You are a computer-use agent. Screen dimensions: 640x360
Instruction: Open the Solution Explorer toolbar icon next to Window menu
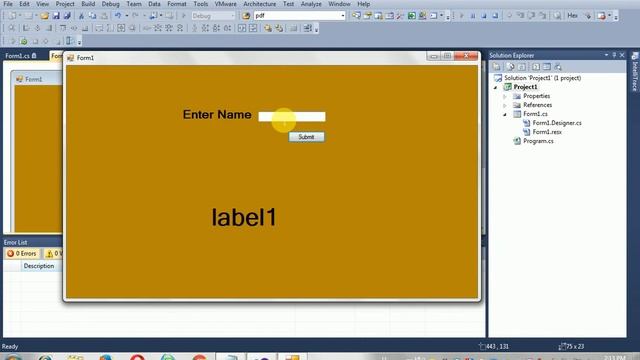(356, 16)
